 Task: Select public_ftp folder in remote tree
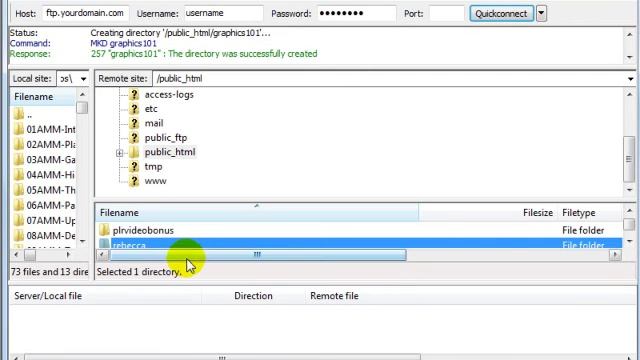point(166,138)
